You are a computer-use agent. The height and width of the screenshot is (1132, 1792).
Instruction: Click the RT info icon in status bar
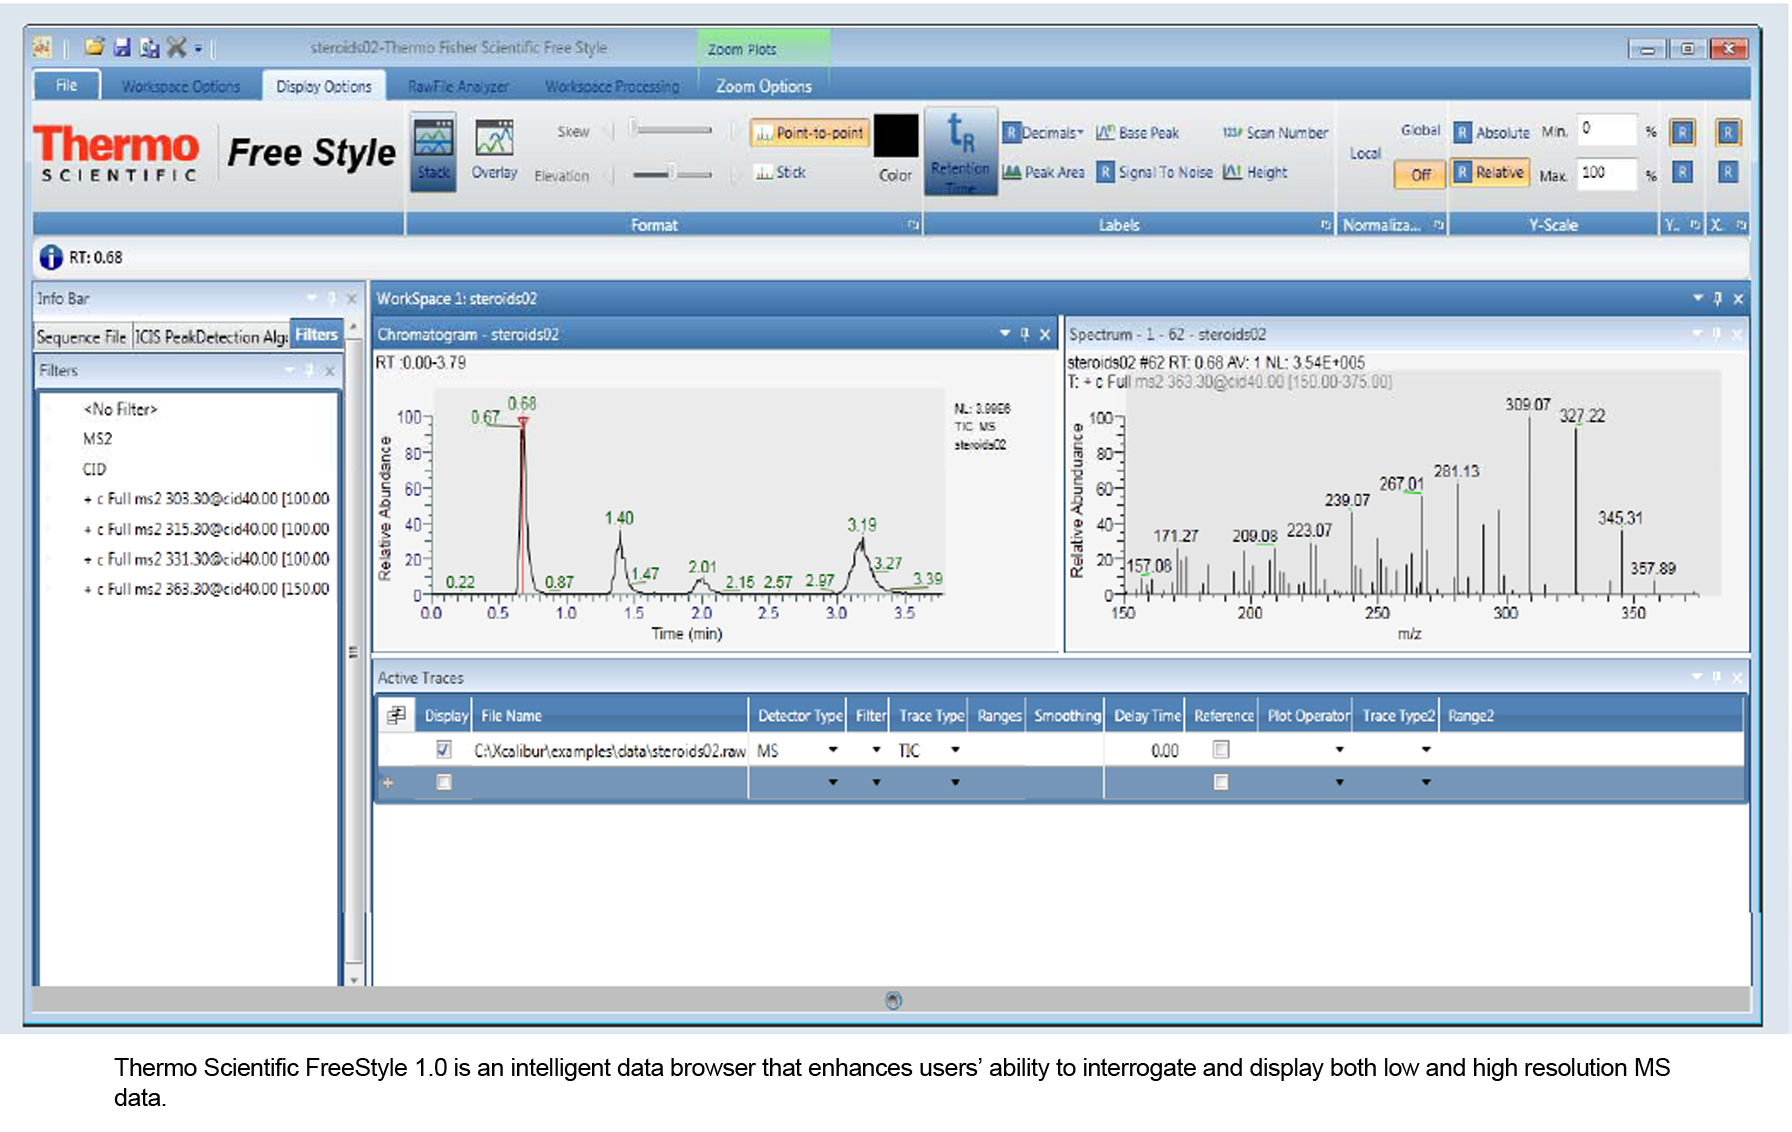[x=50, y=258]
